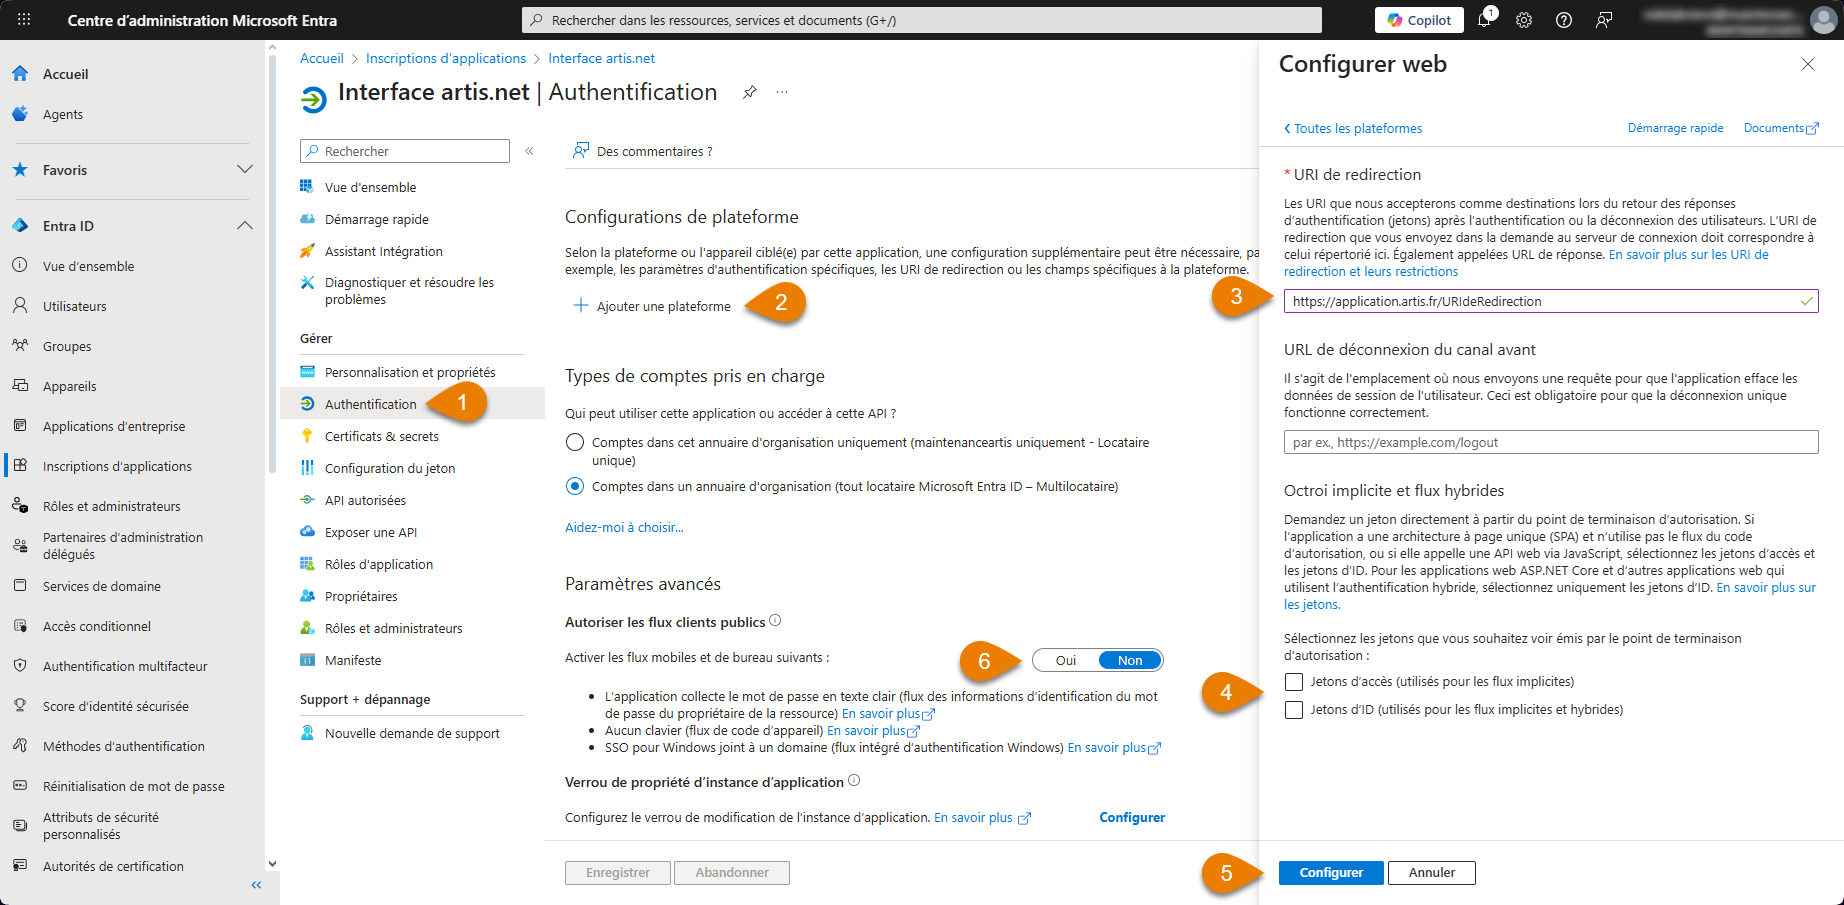Check the Jetons d'accès checkbox
The width and height of the screenshot is (1844, 905).
click(x=1294, y=682)
